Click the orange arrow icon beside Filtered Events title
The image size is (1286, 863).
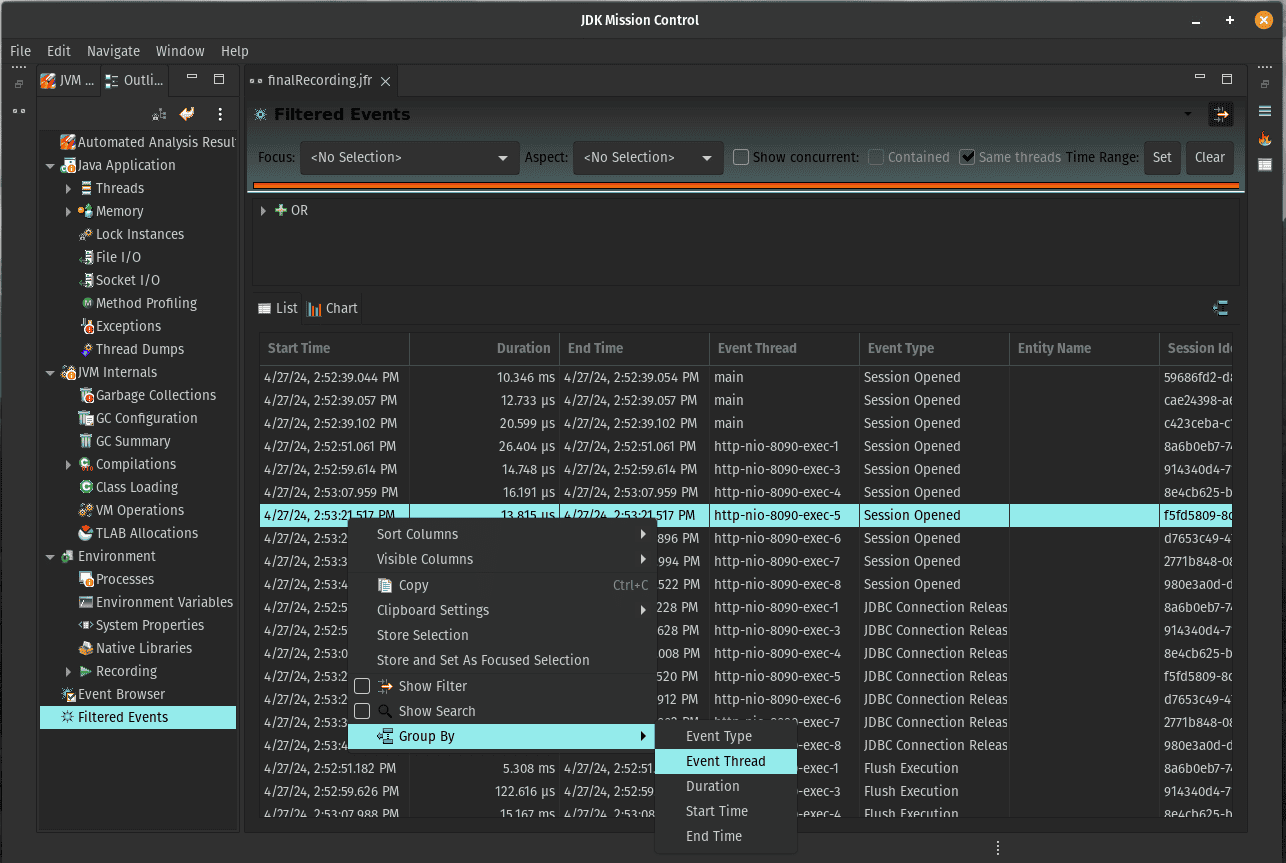pyautogui.click(x=1220, y=114)
